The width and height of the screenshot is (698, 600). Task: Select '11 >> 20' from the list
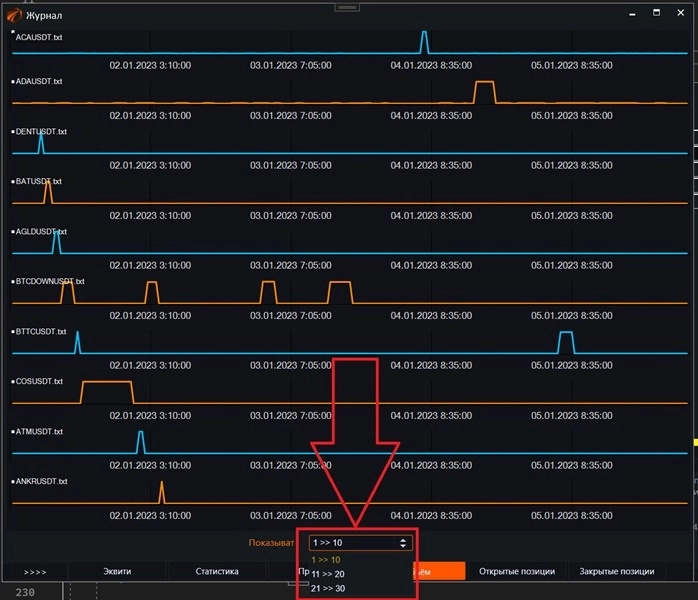(x=327, y=574)
